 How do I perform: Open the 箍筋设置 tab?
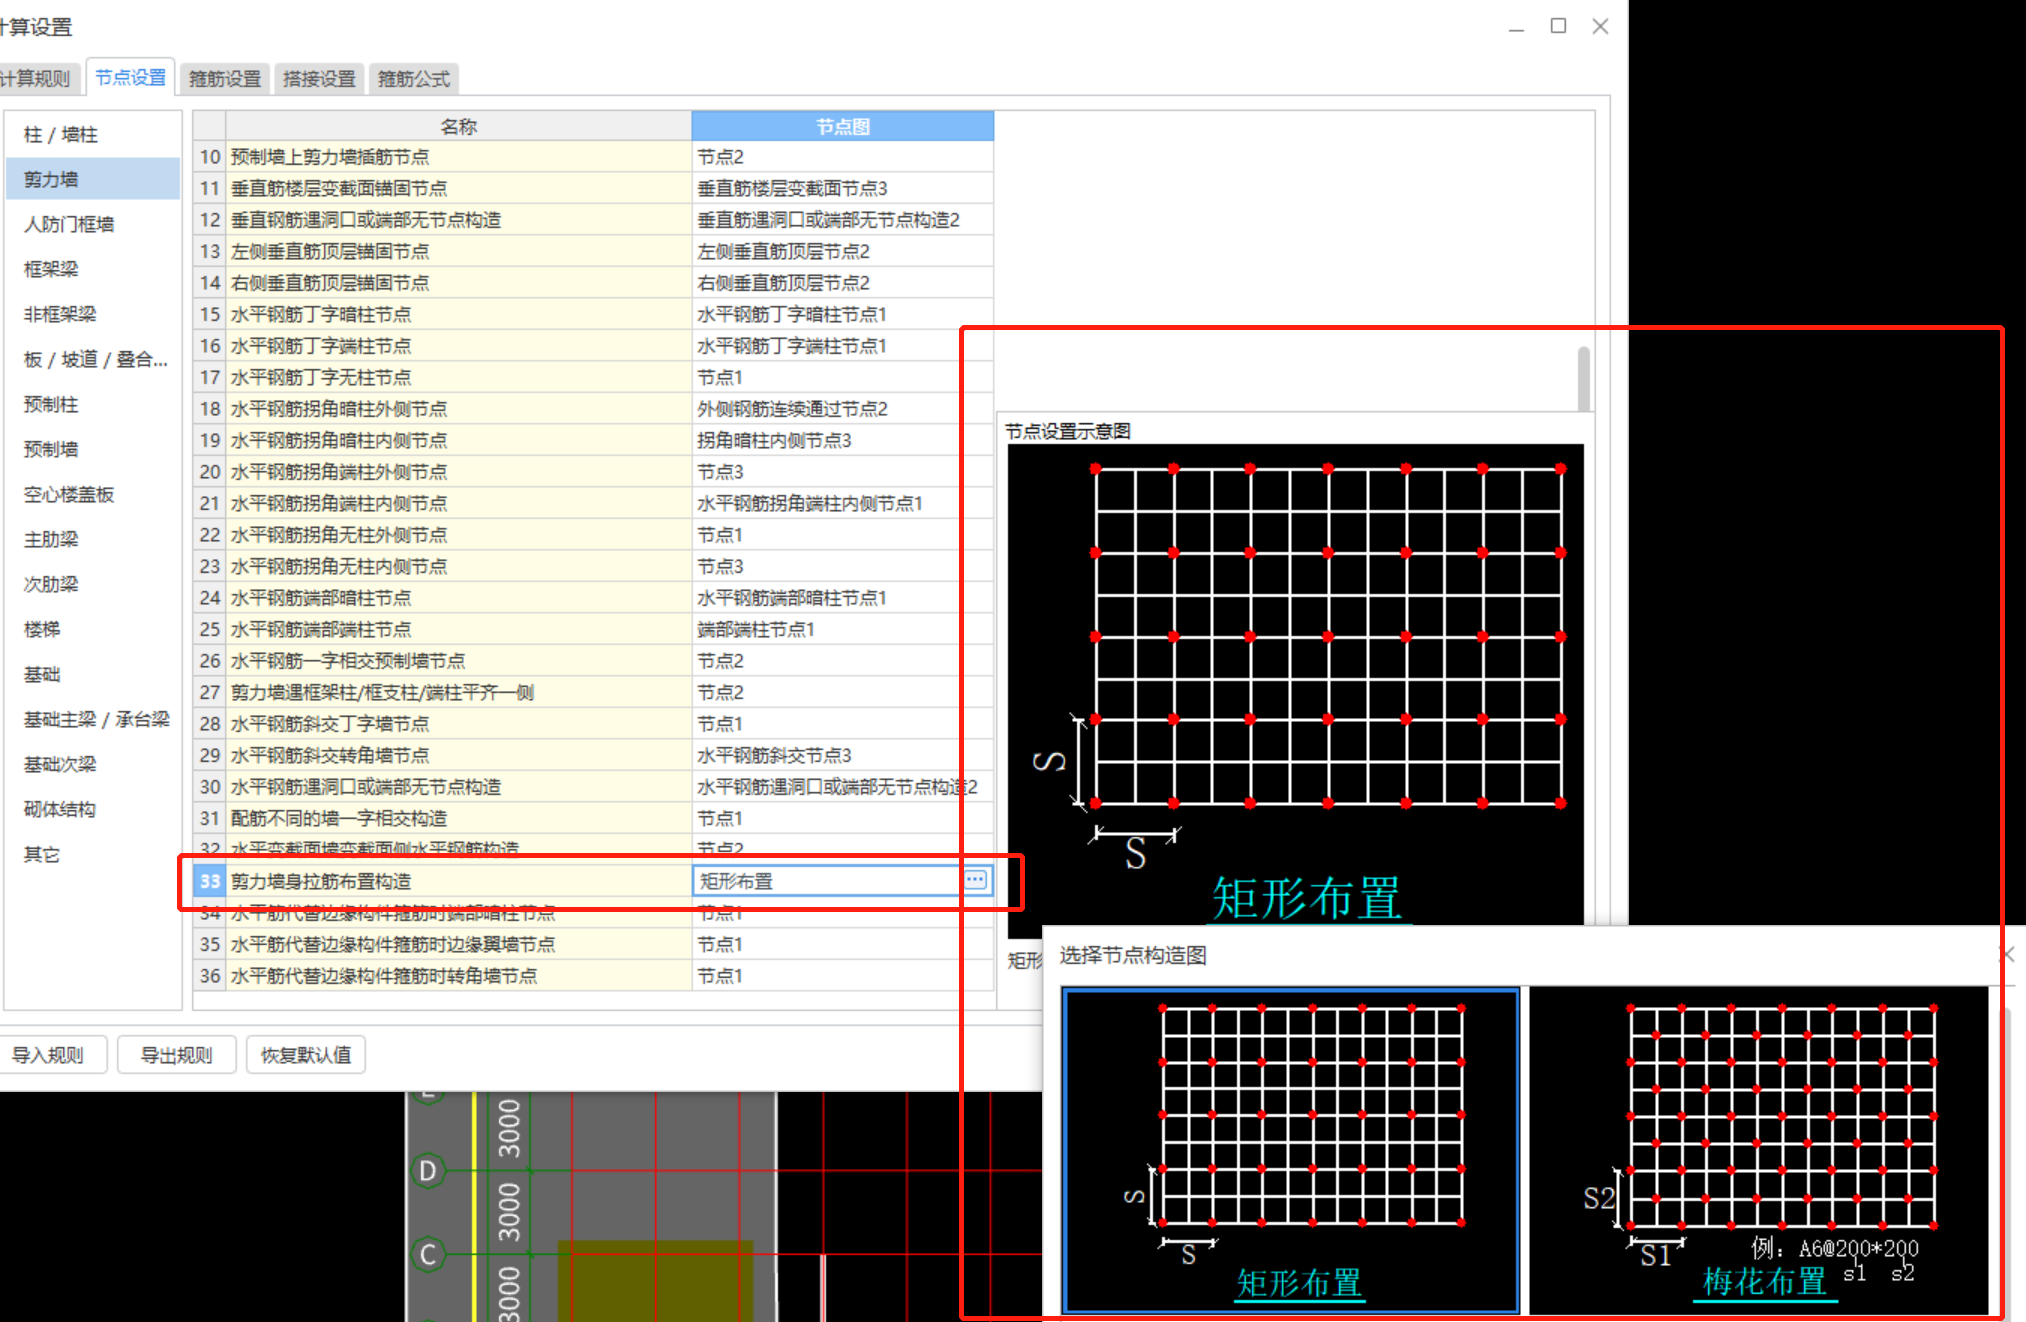pyautogui.click(x=225, y=78)
